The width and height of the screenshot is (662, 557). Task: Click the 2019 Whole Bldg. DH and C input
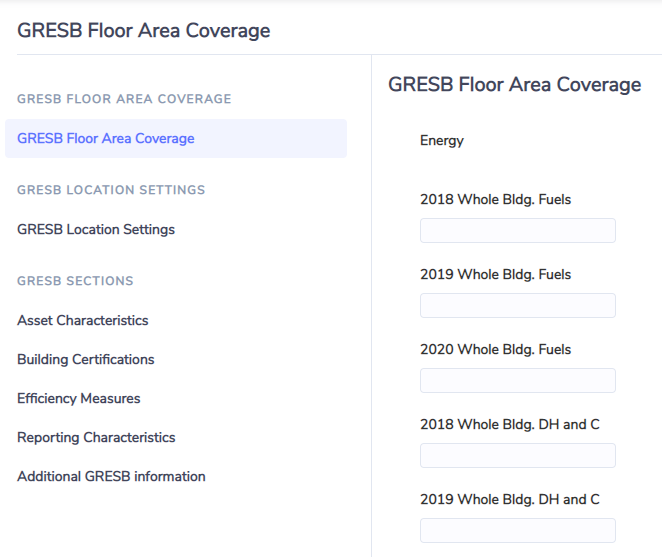(518, 530)
